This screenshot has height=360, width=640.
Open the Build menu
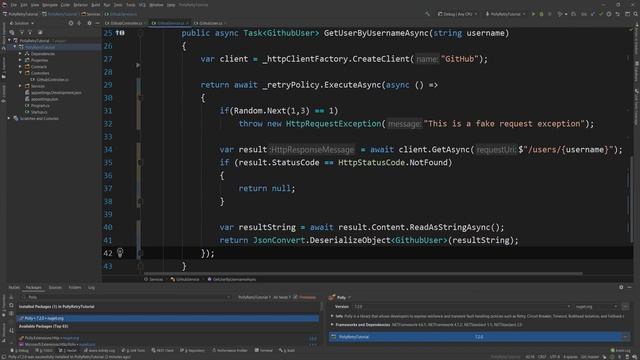pos(96,5)
